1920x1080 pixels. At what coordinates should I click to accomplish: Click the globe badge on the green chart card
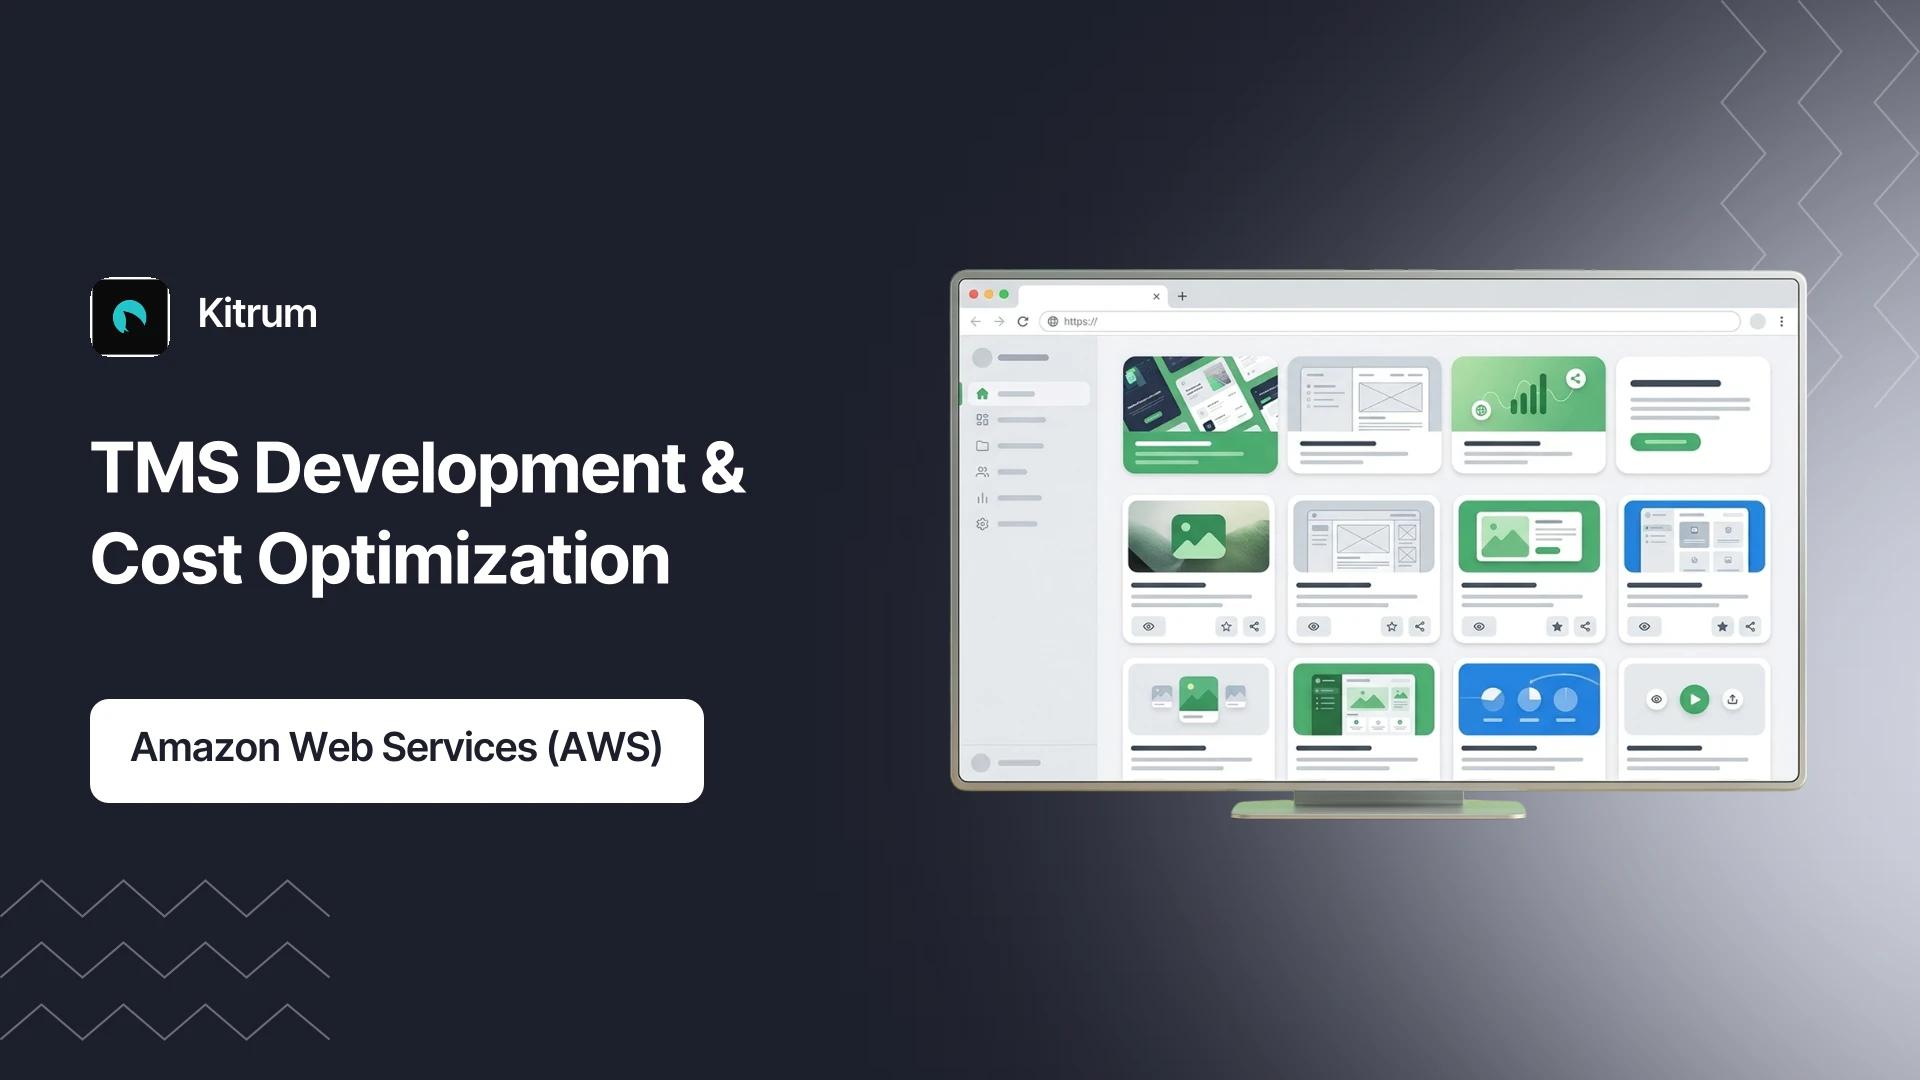pos(1481,410)
